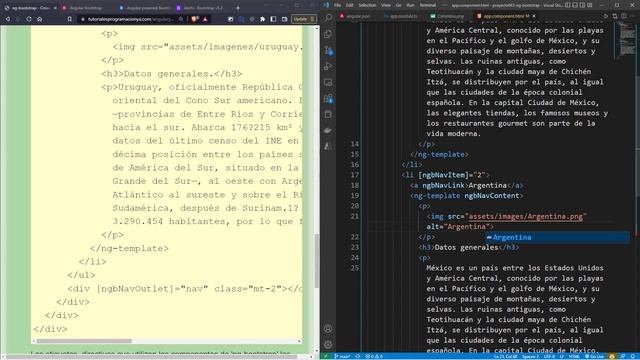Open Manage gear in VS Code activity bar

[328, 344]
